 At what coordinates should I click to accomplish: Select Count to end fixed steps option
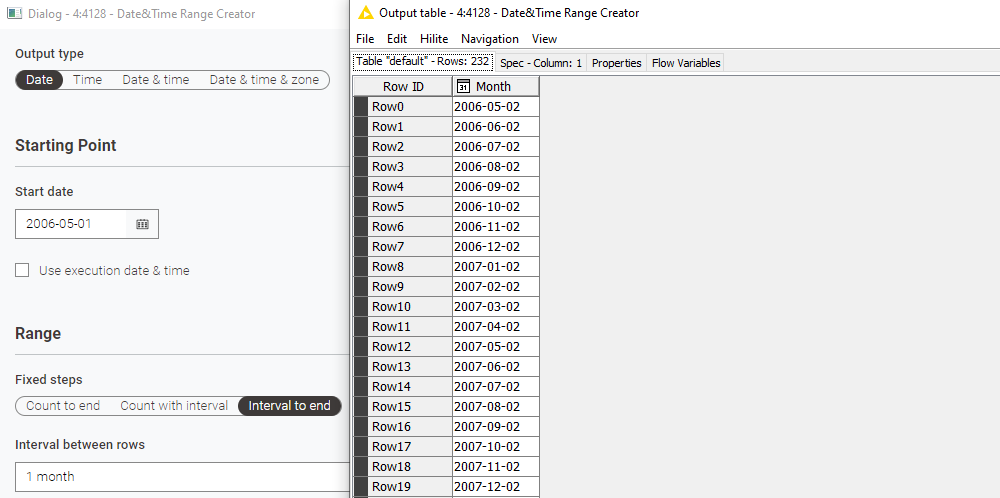[63, 406]
